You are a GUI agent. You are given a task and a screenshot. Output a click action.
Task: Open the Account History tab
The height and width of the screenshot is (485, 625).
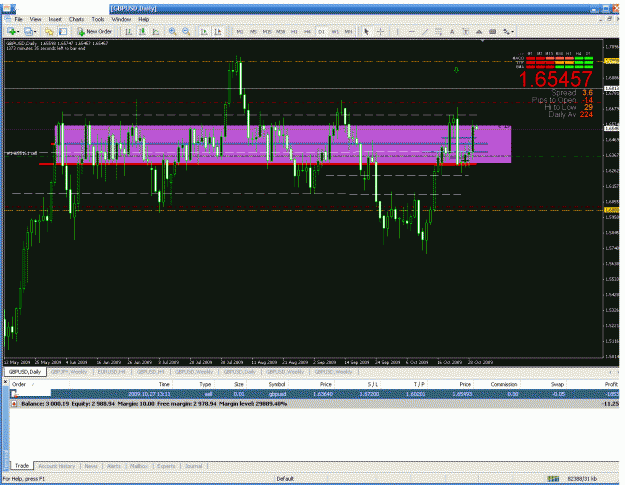coord(57,466)
